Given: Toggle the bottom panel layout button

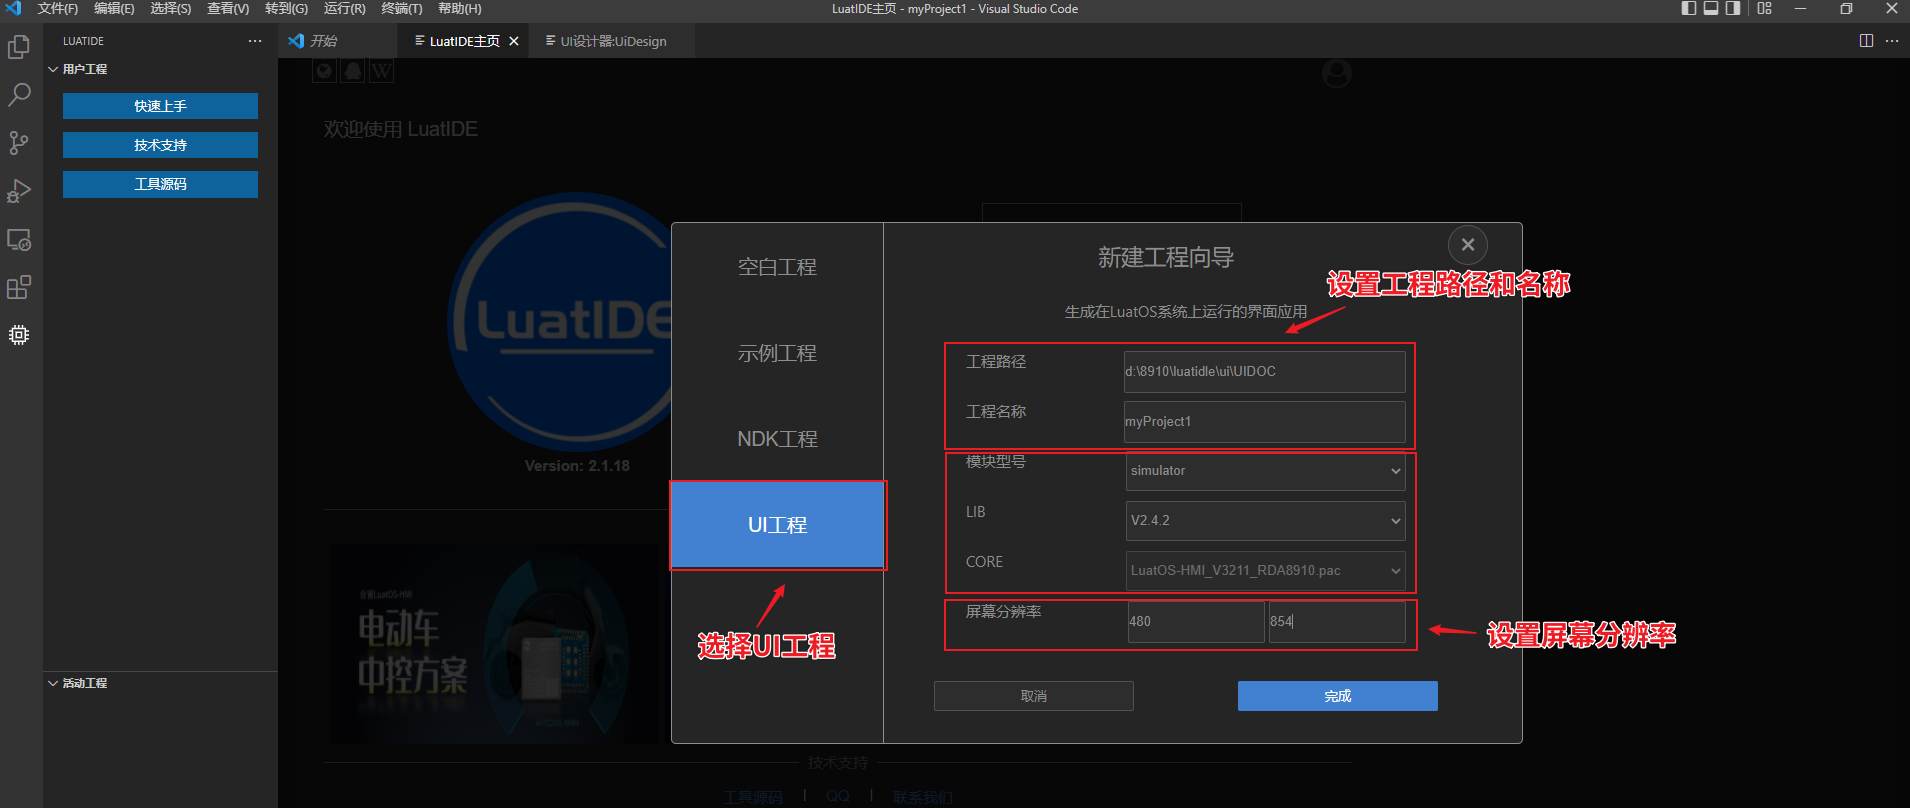Looking at the screenshot, I should tap(1711, 9).
